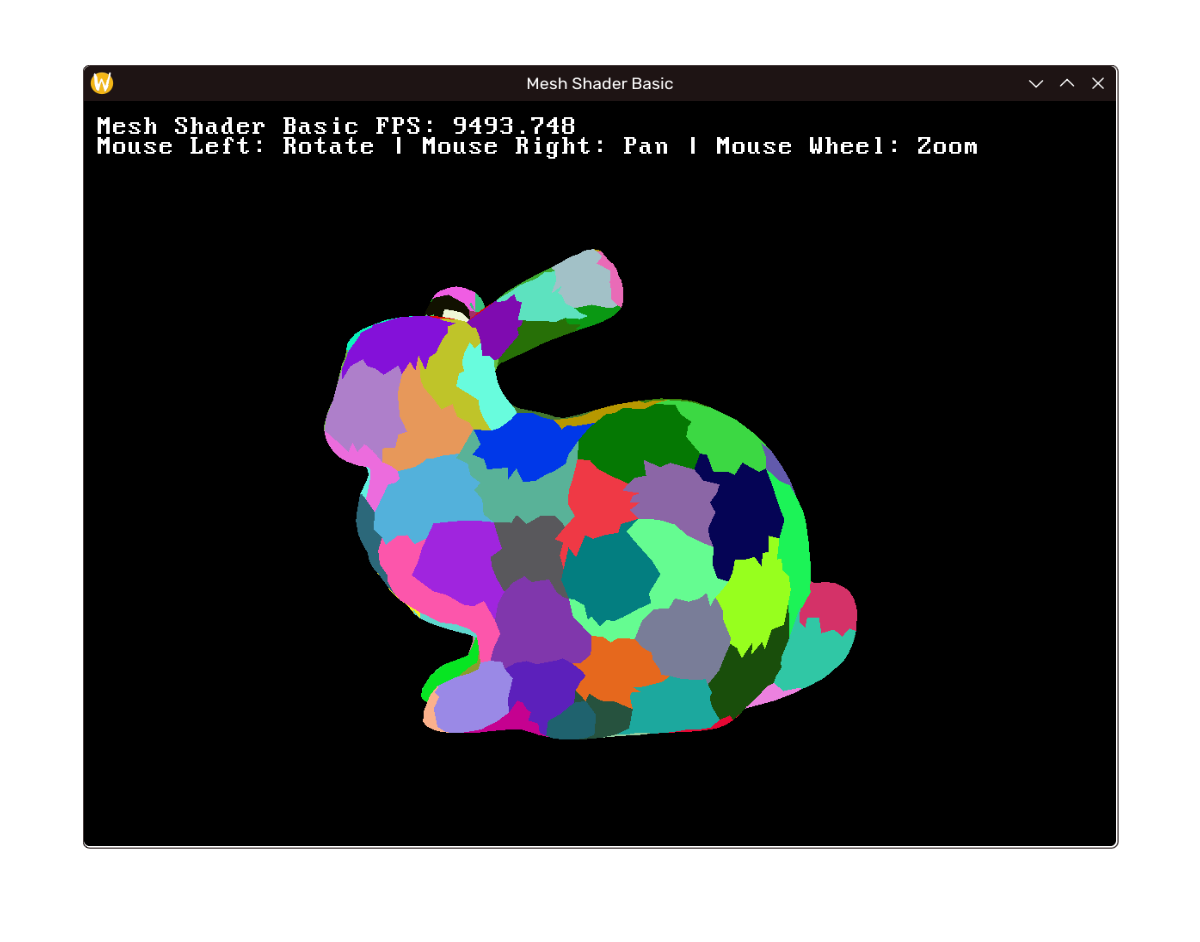Click the minimize chevron in the title bar
The width and height of the screenshot is (1200, 942).
coord(1035,84)
